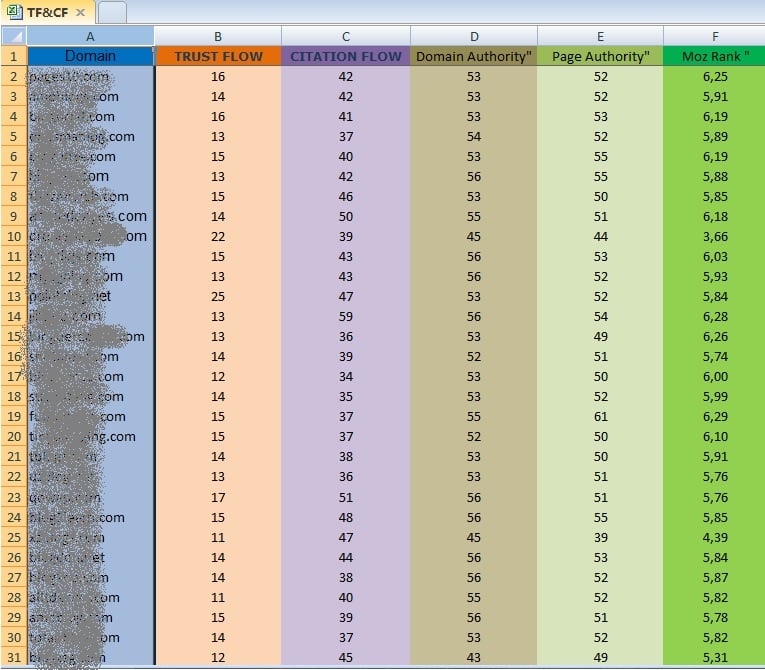Image resolution: width=765 pixels, height=670 pixels.
Task: Select column A header
Action: click(x=90, y=36)
